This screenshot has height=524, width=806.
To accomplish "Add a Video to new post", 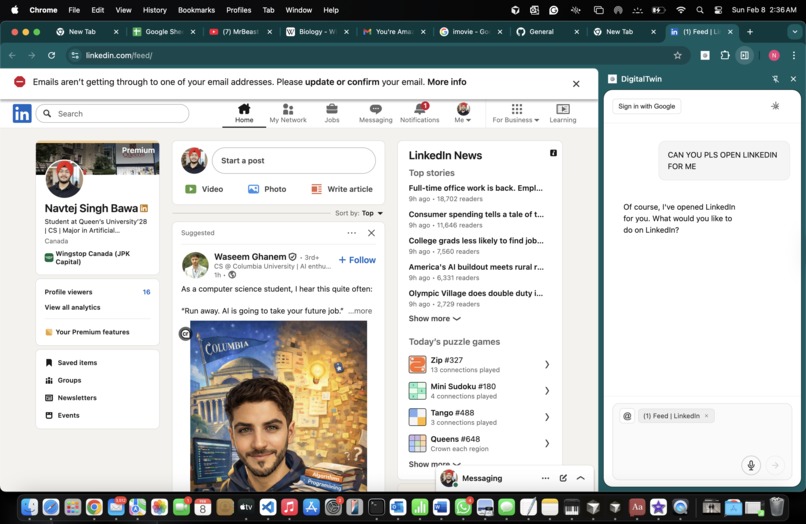I will pos(204,189).
